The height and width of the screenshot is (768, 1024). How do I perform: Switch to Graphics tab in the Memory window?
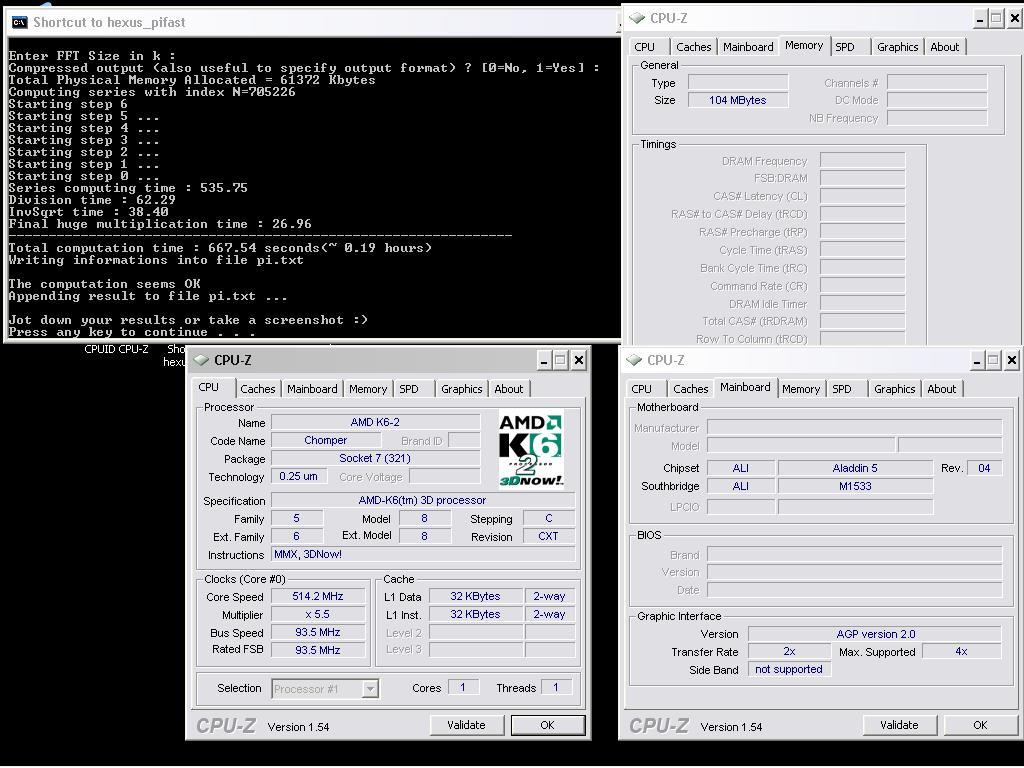click(898, 47)
